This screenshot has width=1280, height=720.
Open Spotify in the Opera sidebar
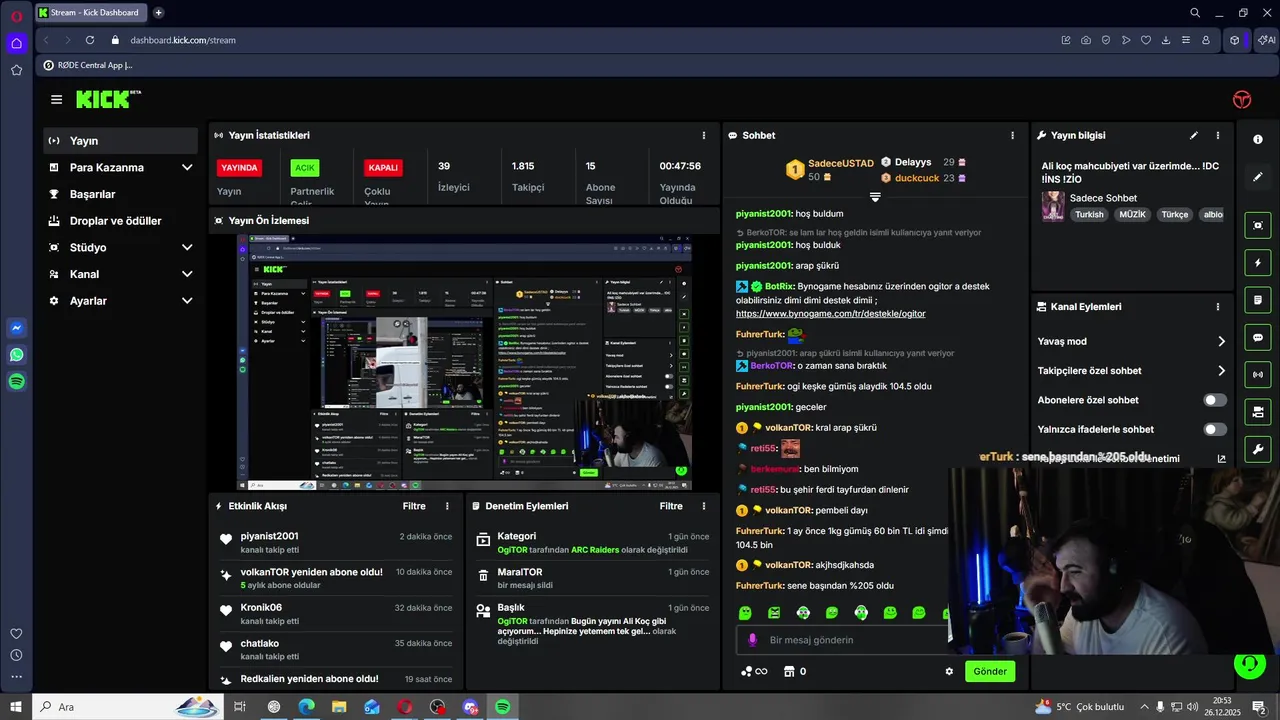point(16,381)
